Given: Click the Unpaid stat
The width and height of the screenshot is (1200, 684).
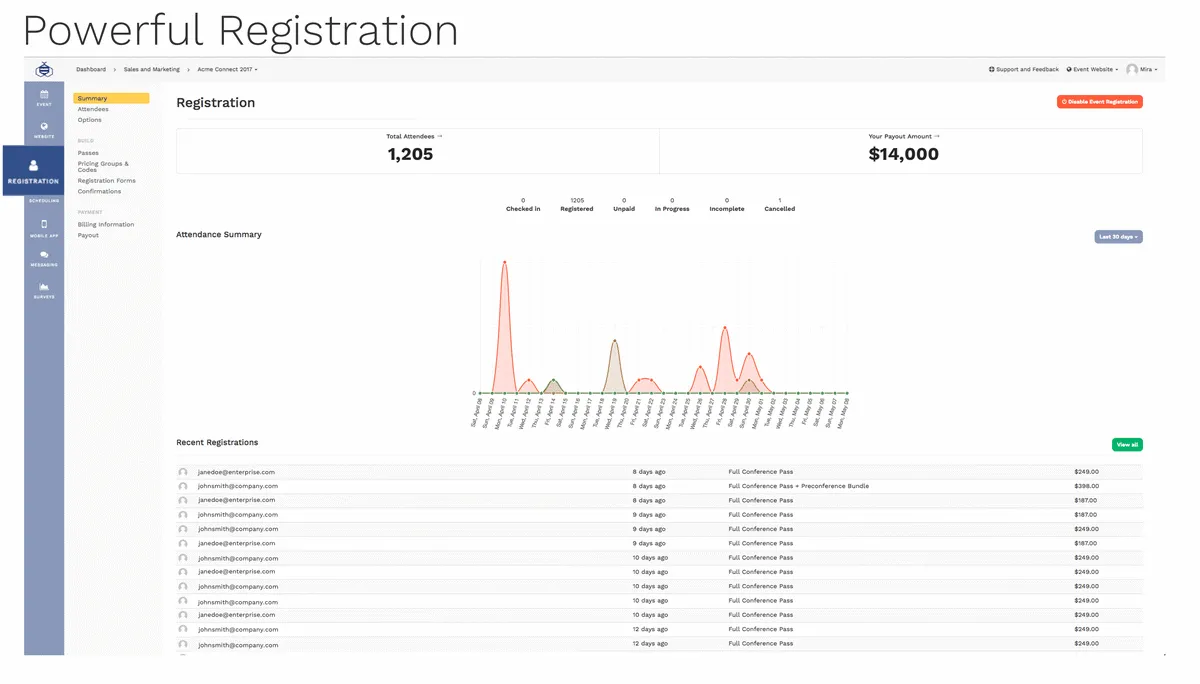Looking at the screenshot, I should click(624, 205).
